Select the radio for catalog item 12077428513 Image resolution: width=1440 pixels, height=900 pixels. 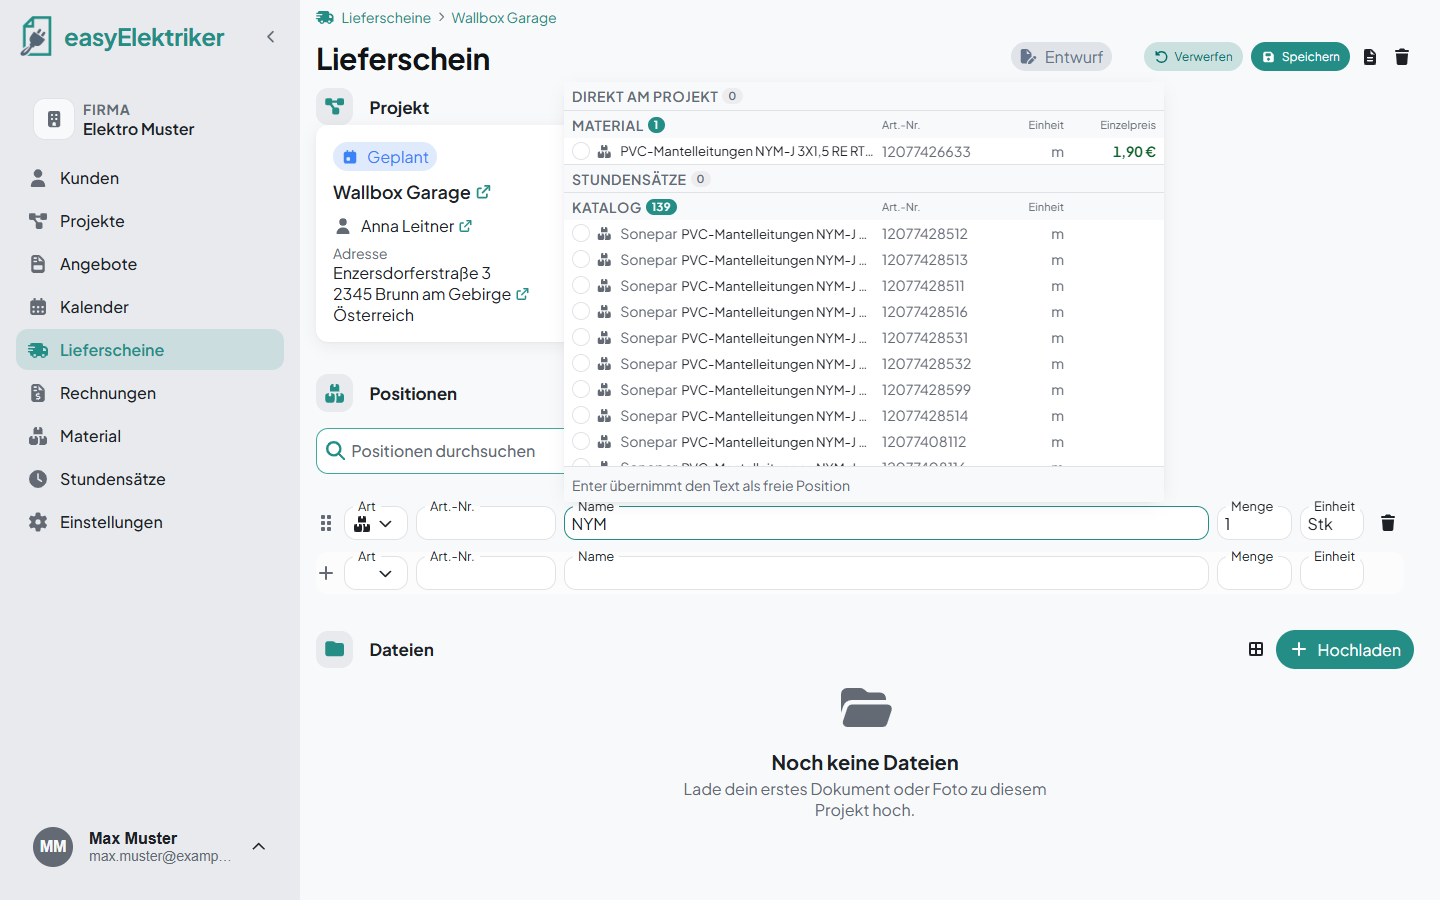pyautogui.click(x=581, y=259)
